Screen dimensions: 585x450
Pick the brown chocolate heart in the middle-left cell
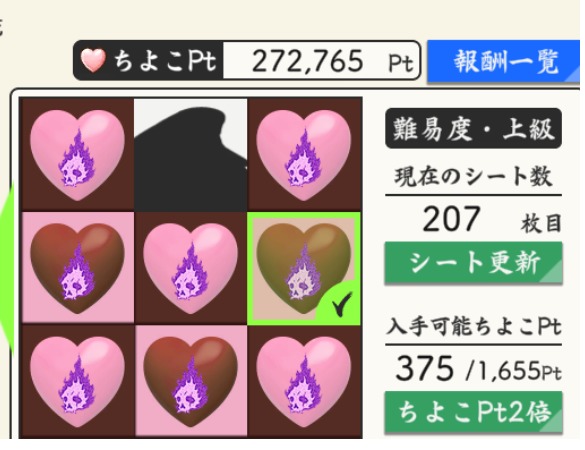[77, 269]
